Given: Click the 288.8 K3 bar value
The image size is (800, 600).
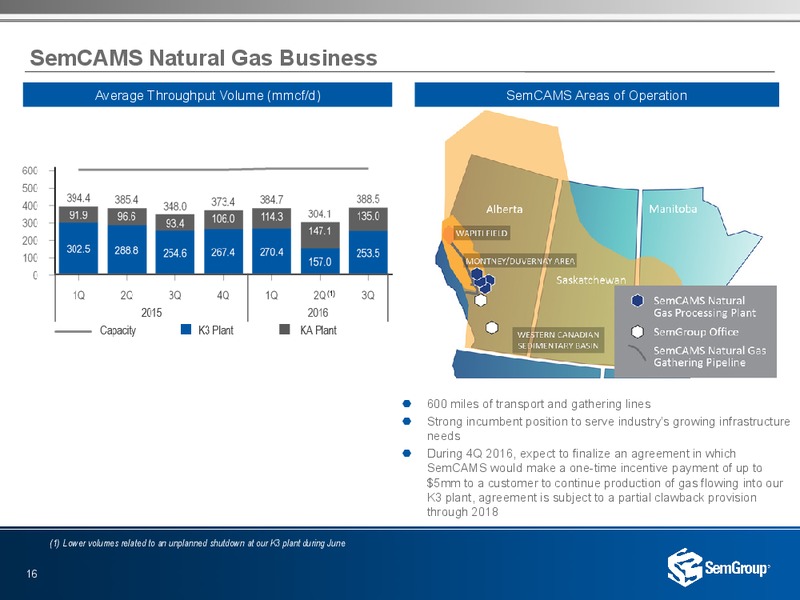Looking at the screenshot, I should (x=127, y=251).
